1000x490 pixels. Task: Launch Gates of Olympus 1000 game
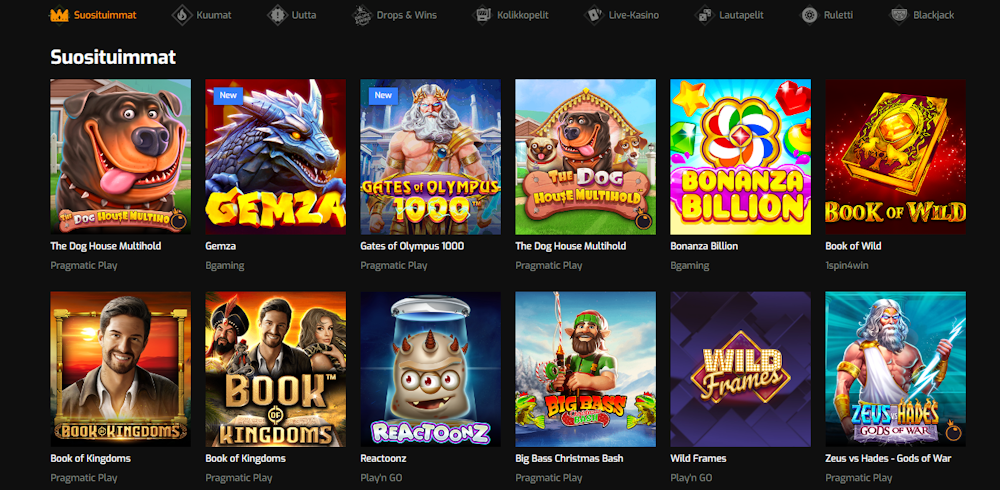pyautogui.click(x=430, y=156)
